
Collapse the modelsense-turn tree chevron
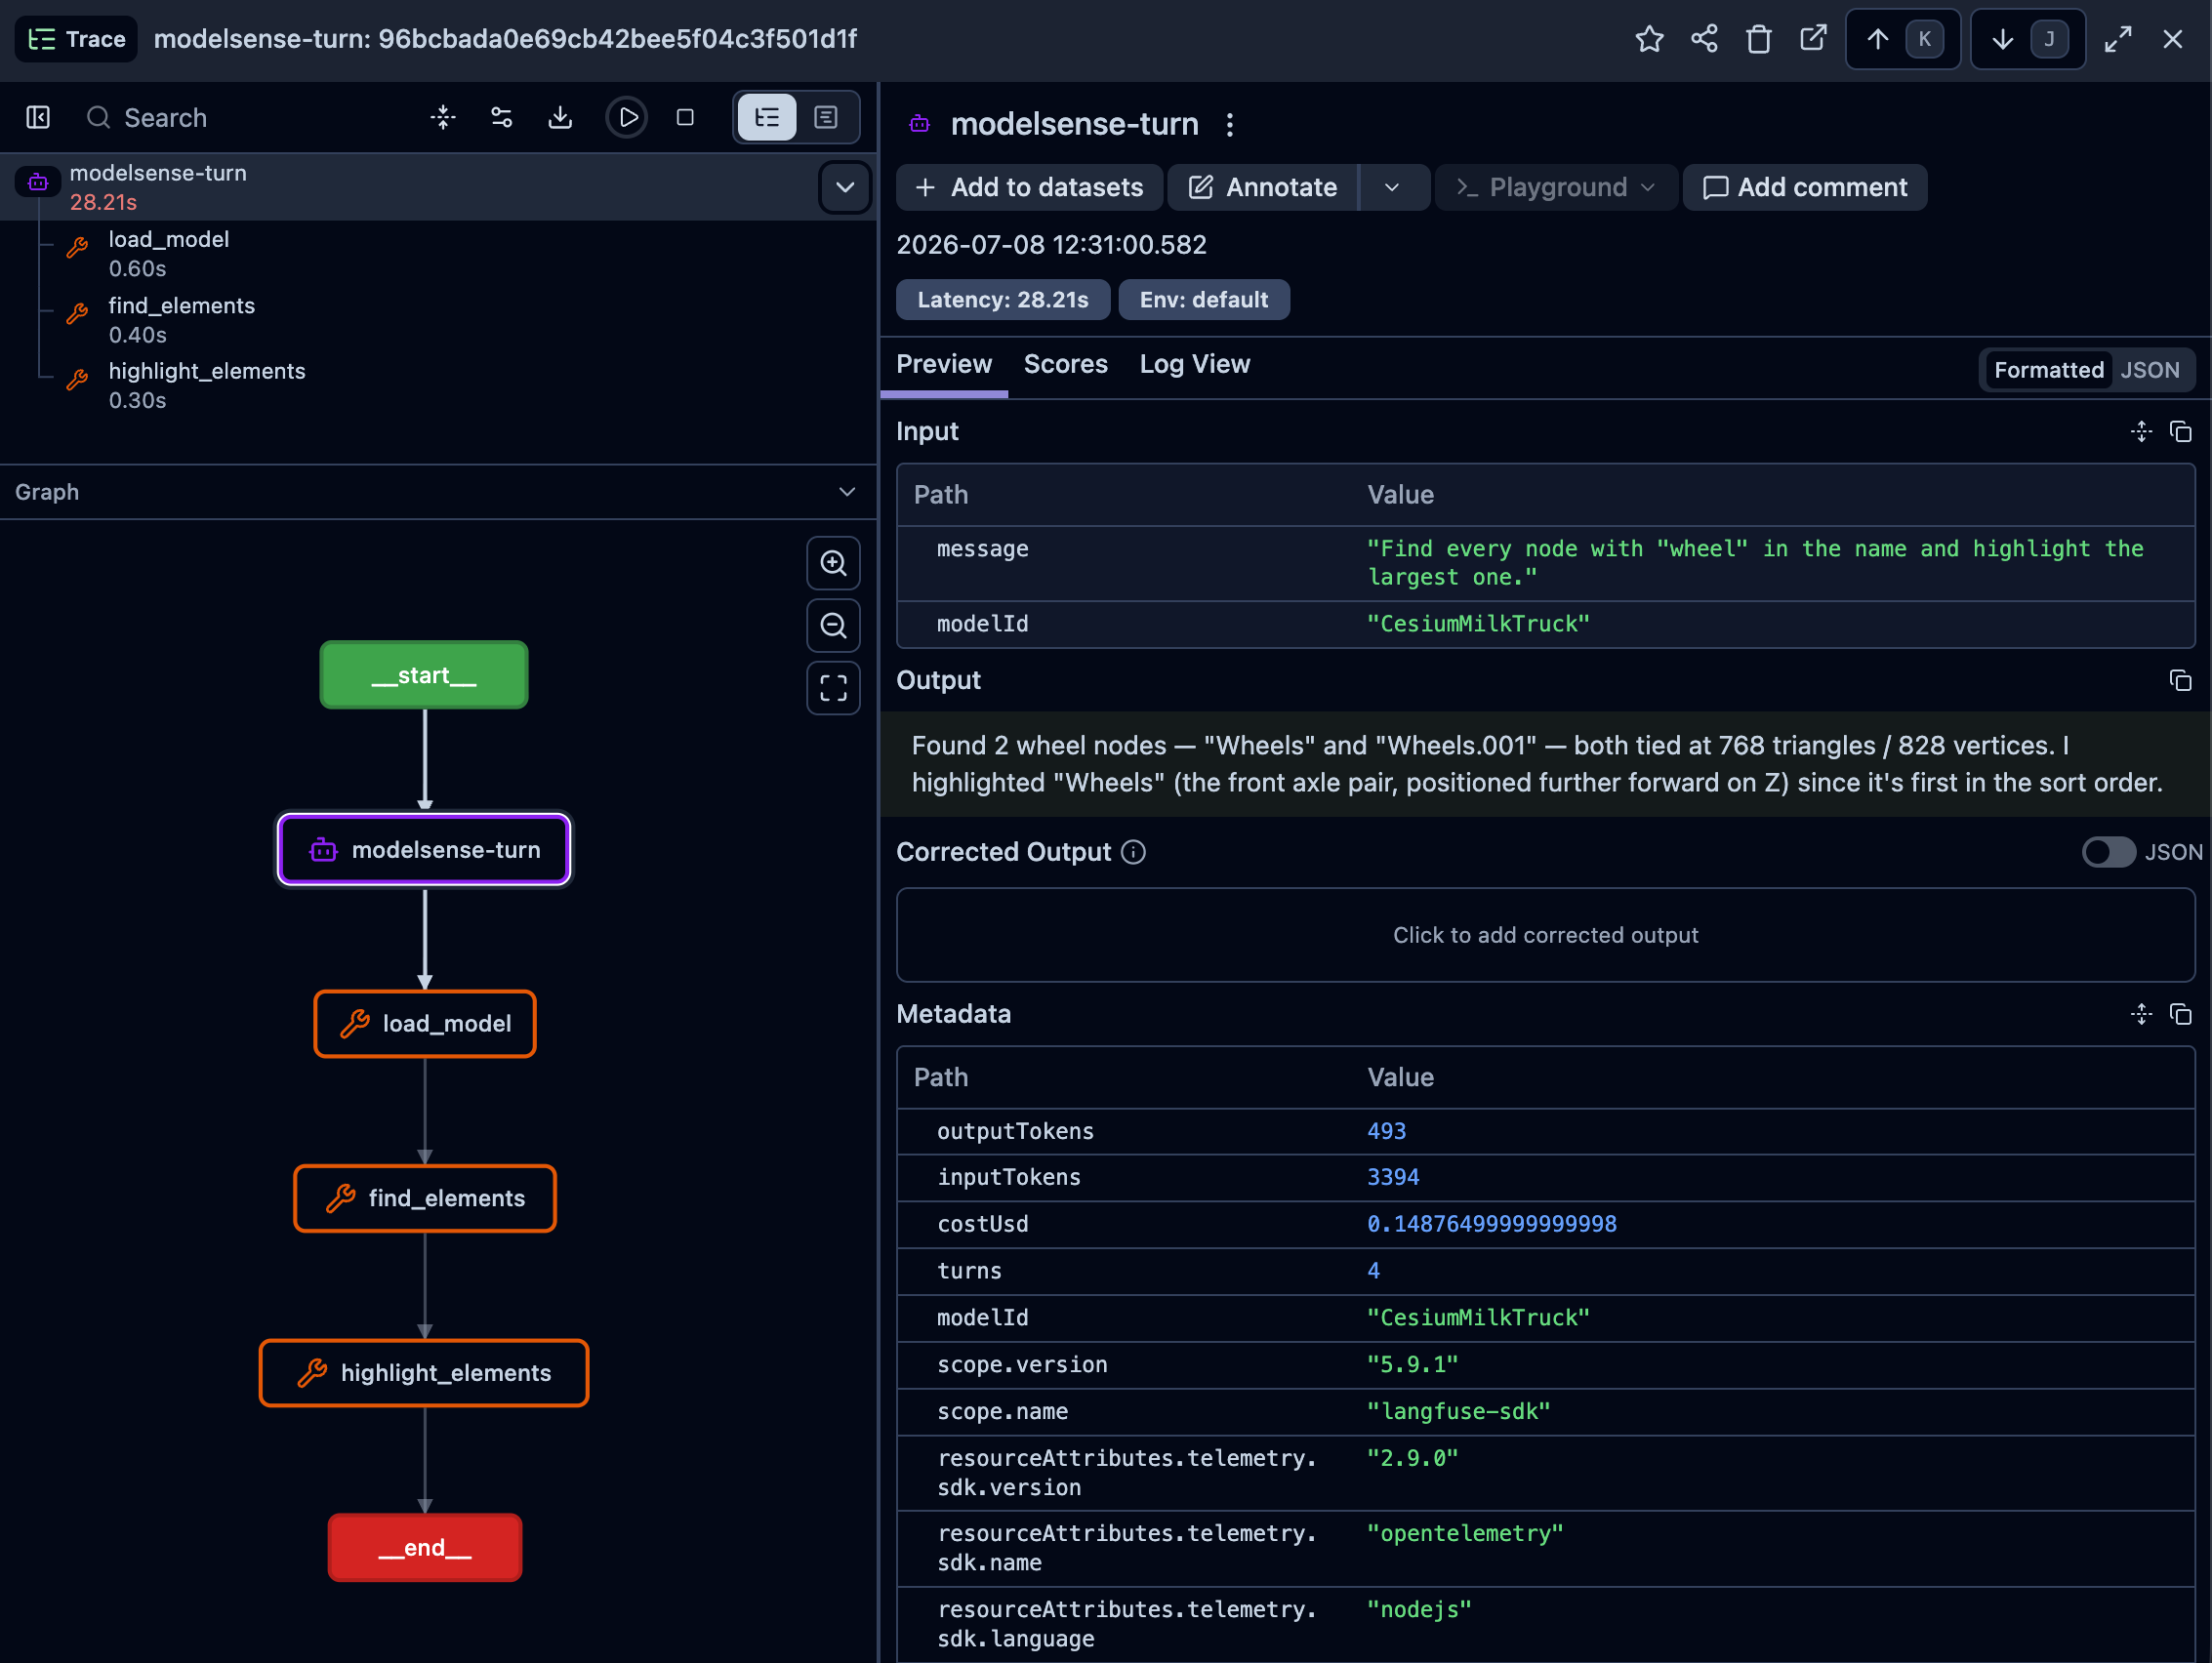click(x=845, y=187)
